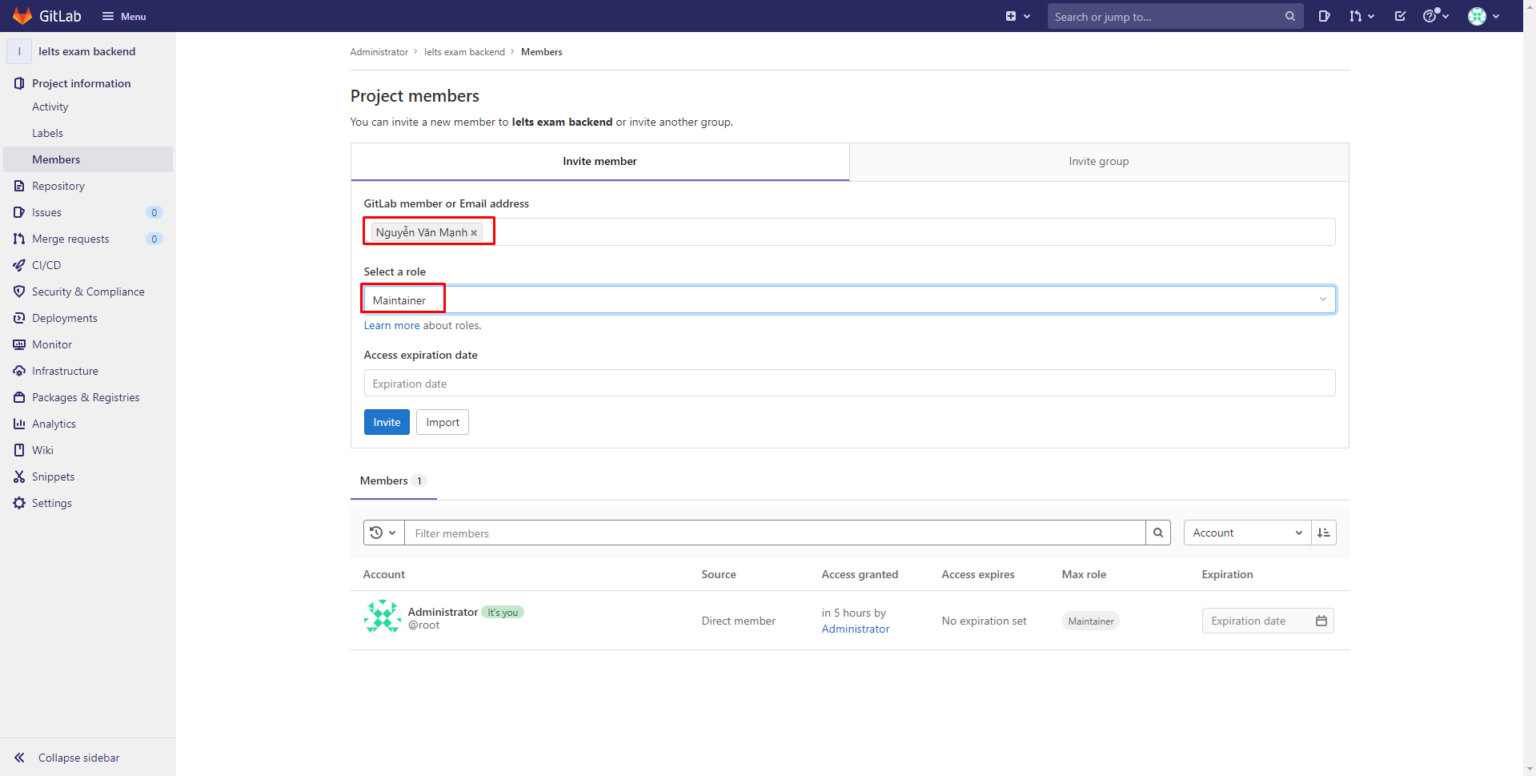The height and width of the screenshot is (776, 1536).
Task: Switch to the Invite group tab
Action: [1098, 161]
